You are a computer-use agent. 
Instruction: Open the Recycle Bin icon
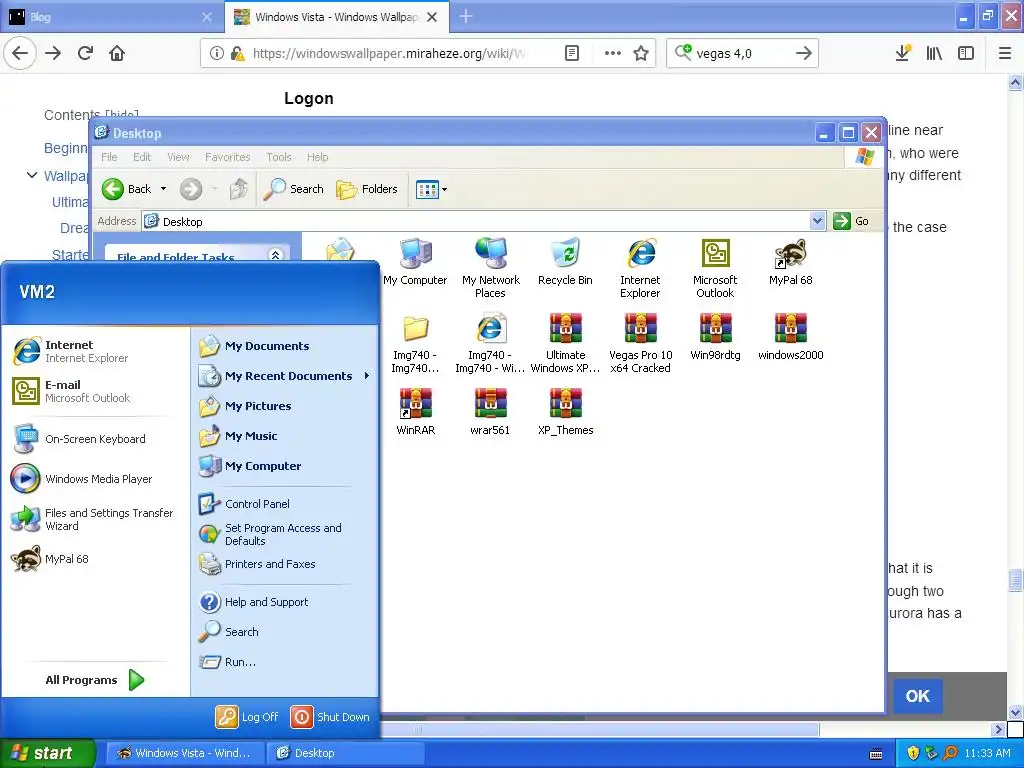[x=566, y=262]
